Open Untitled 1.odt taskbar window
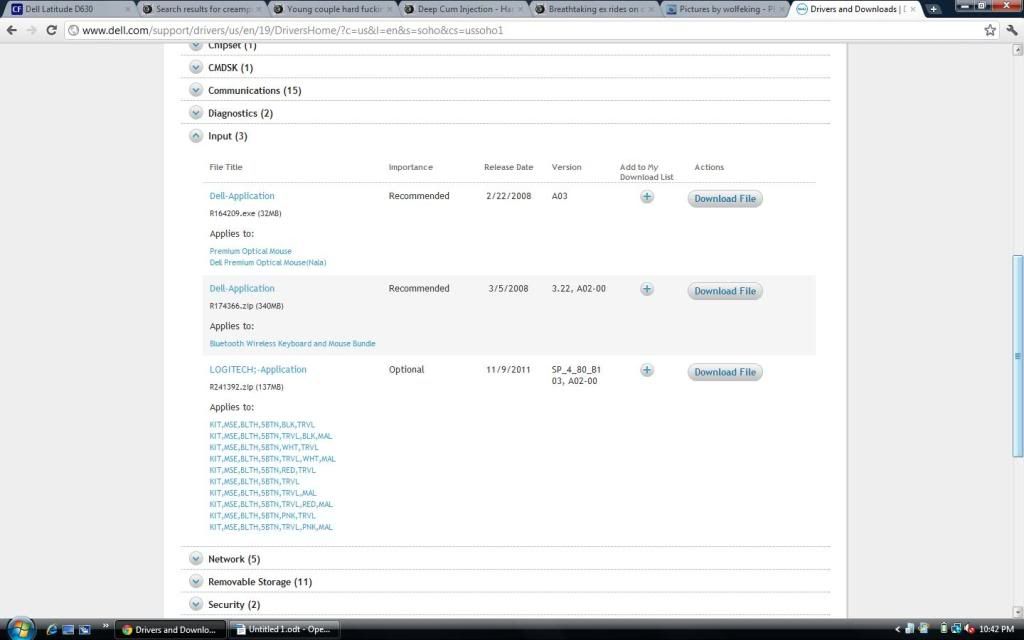1024x640 pixels. (284, 630)
